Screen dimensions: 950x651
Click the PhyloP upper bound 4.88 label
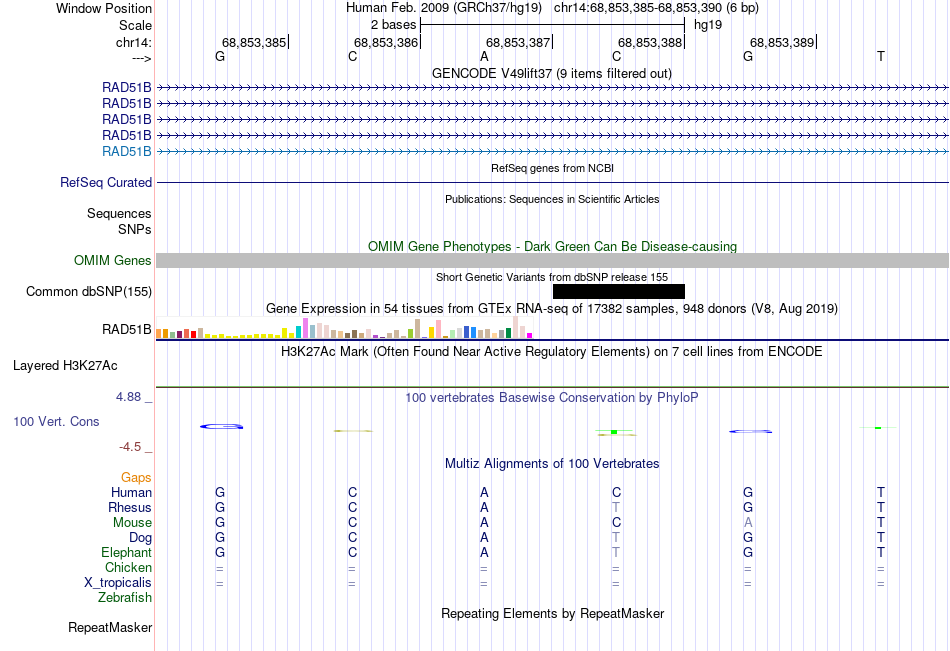128,397
